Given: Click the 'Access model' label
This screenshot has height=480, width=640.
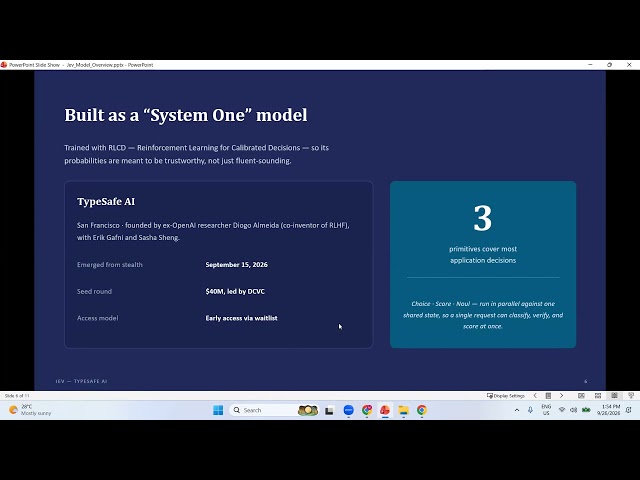Looking at the screenshot, I should coord(98,318).
